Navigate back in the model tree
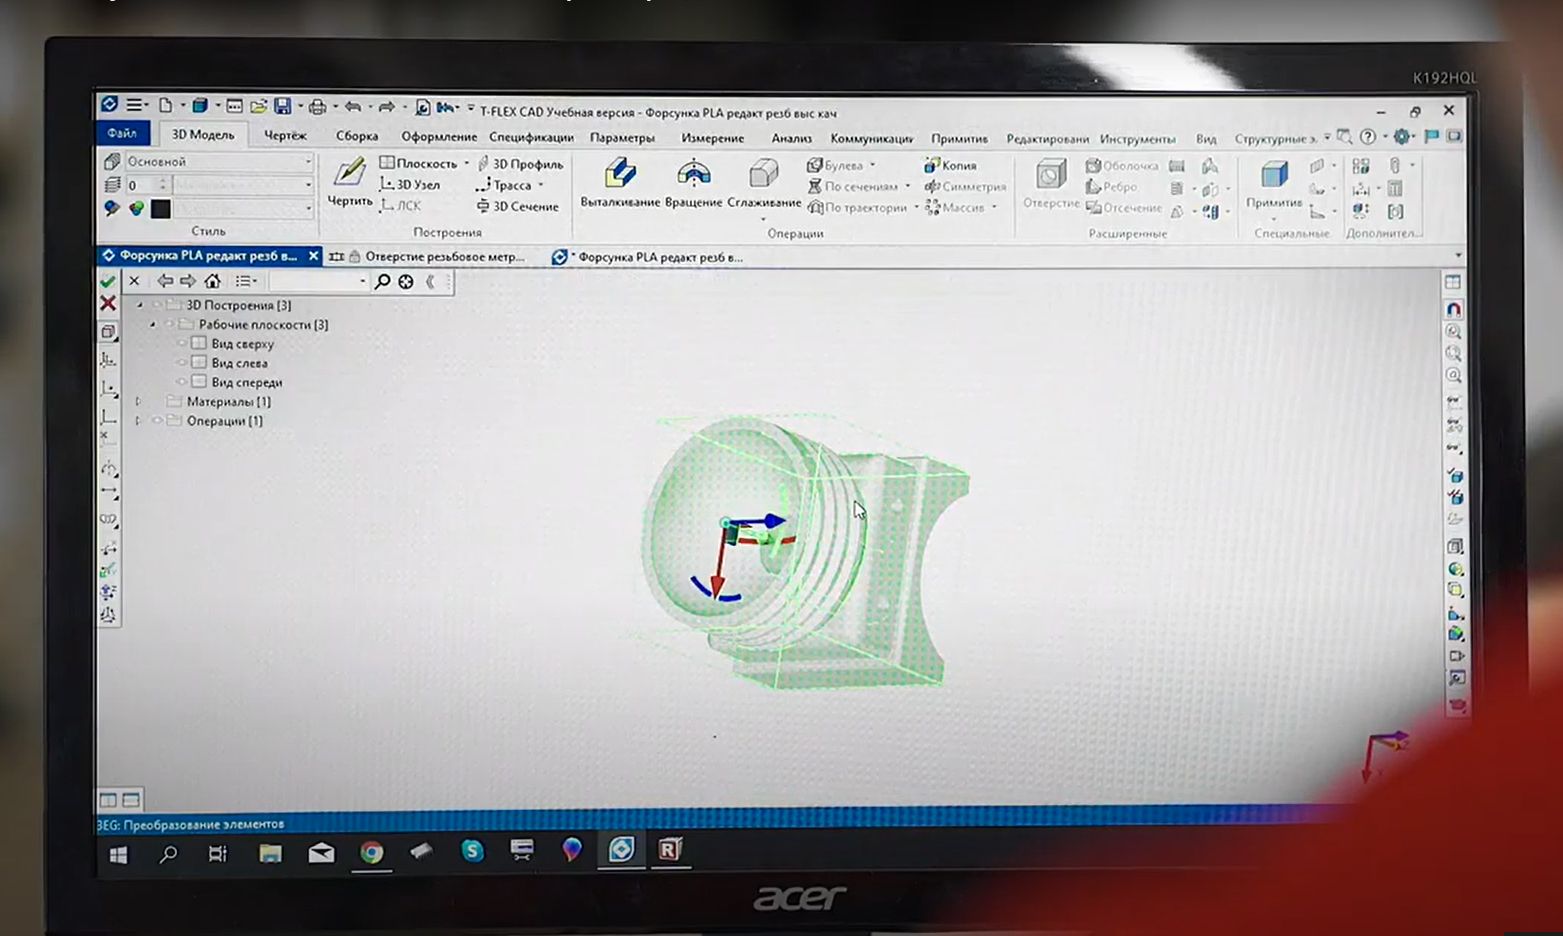Viewport: 1563px width, 936px height. point(165,281)
